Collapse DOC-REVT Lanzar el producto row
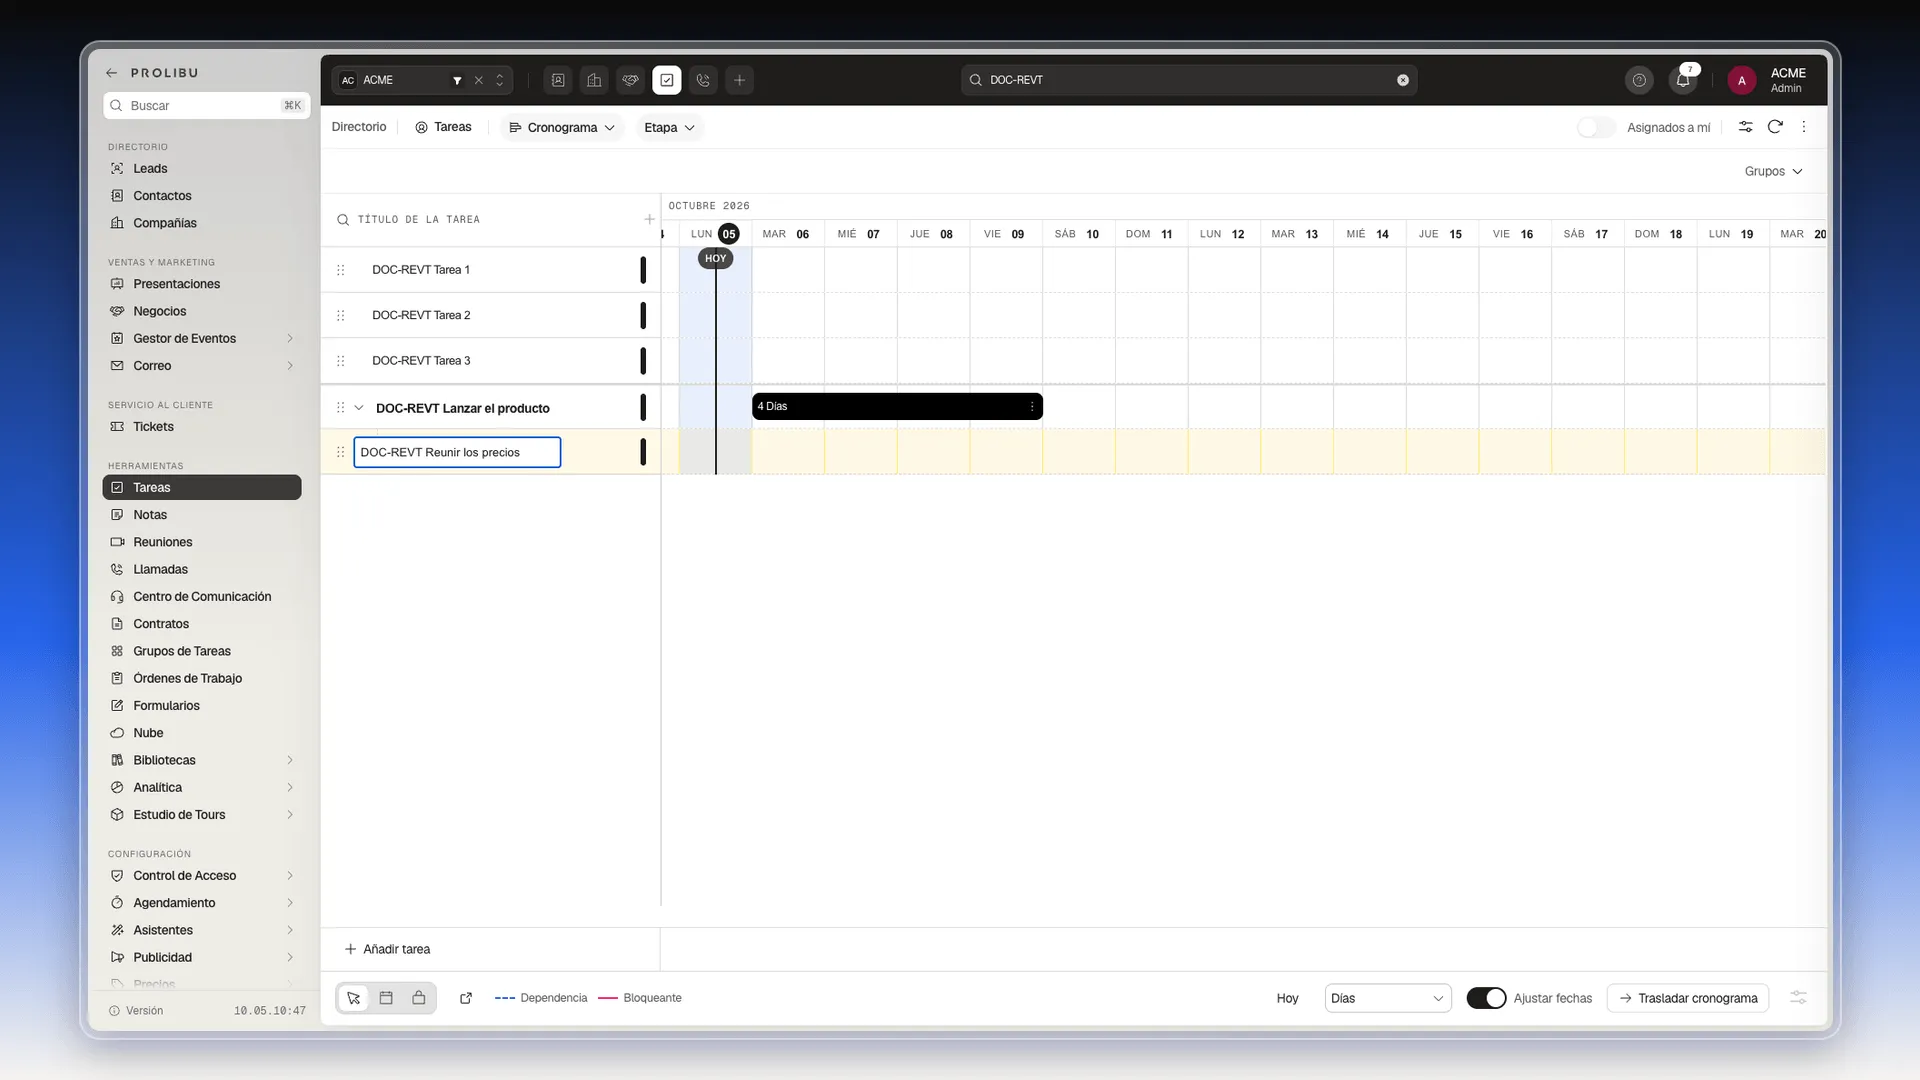Screen dimensions: 1920x1080 pyautogui.click(x=359, y=408)
